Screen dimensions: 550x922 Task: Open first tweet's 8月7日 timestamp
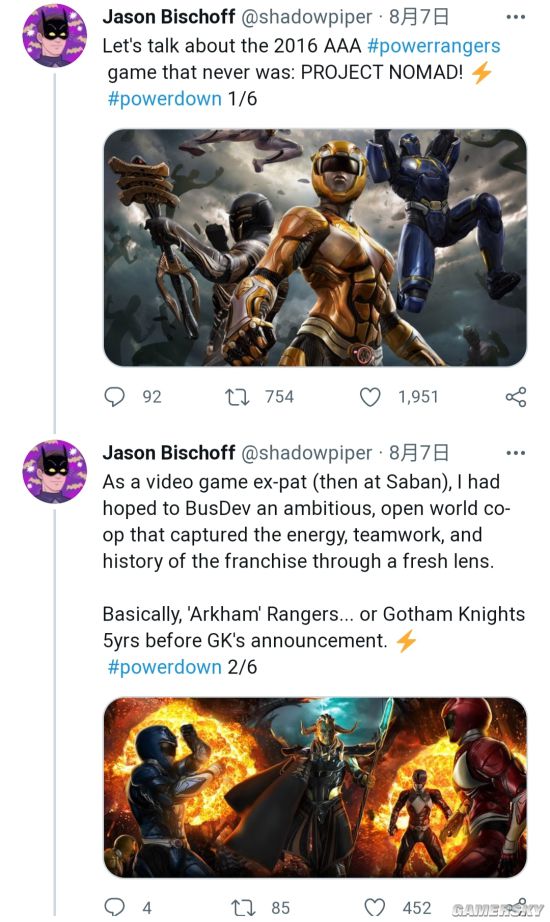pos(419,16)
